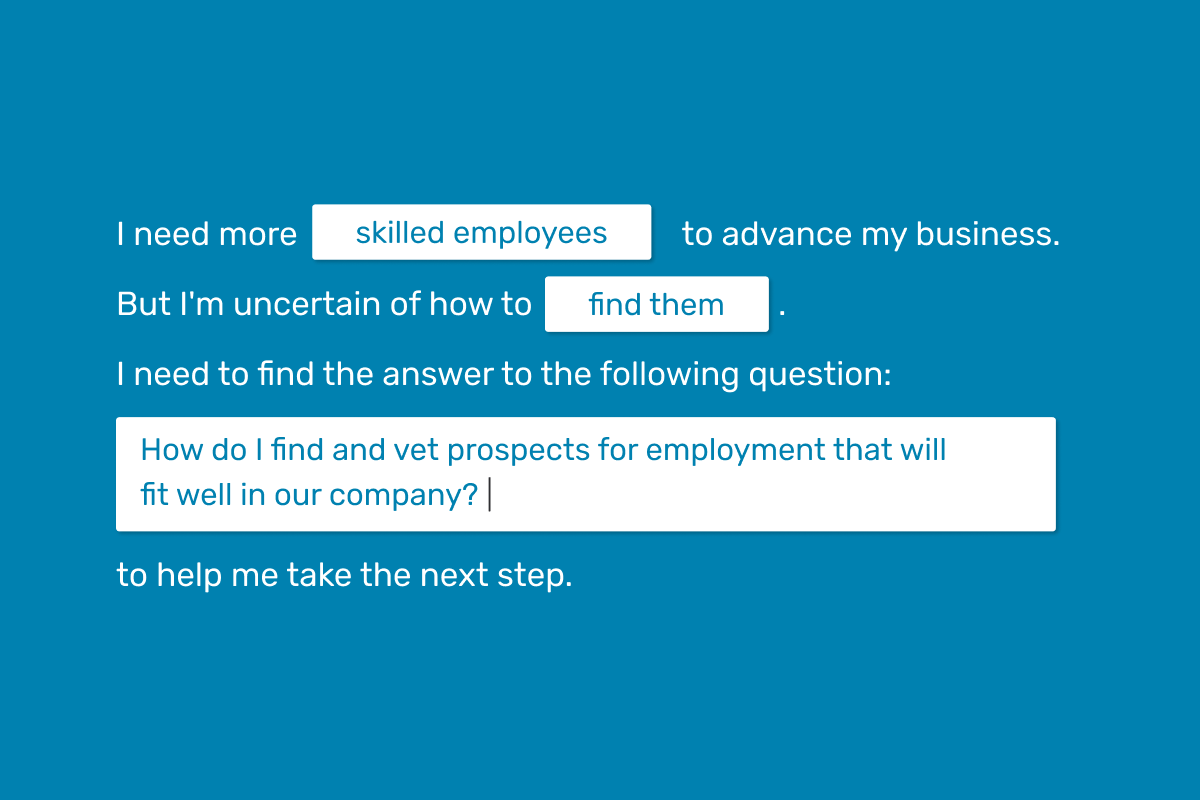Click the word "skilled" in first field

400,233
